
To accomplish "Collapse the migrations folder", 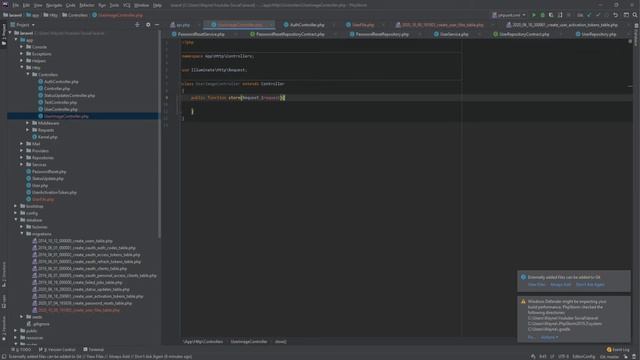I will 22,234.
